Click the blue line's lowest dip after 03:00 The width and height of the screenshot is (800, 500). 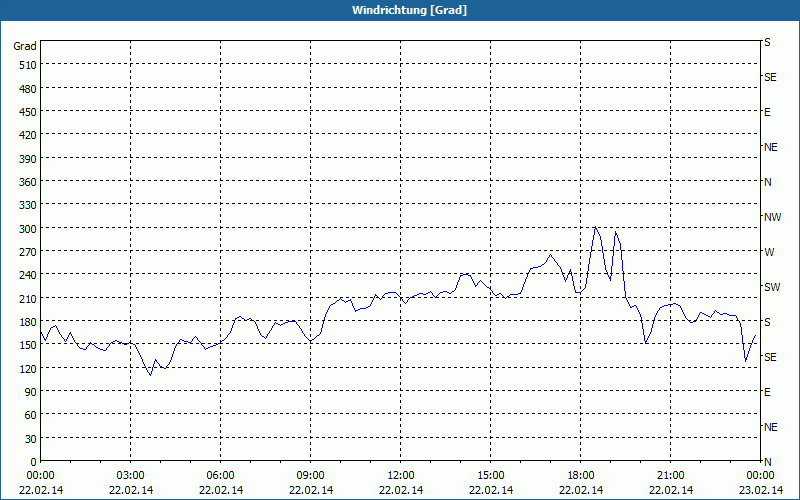(150, 375)
